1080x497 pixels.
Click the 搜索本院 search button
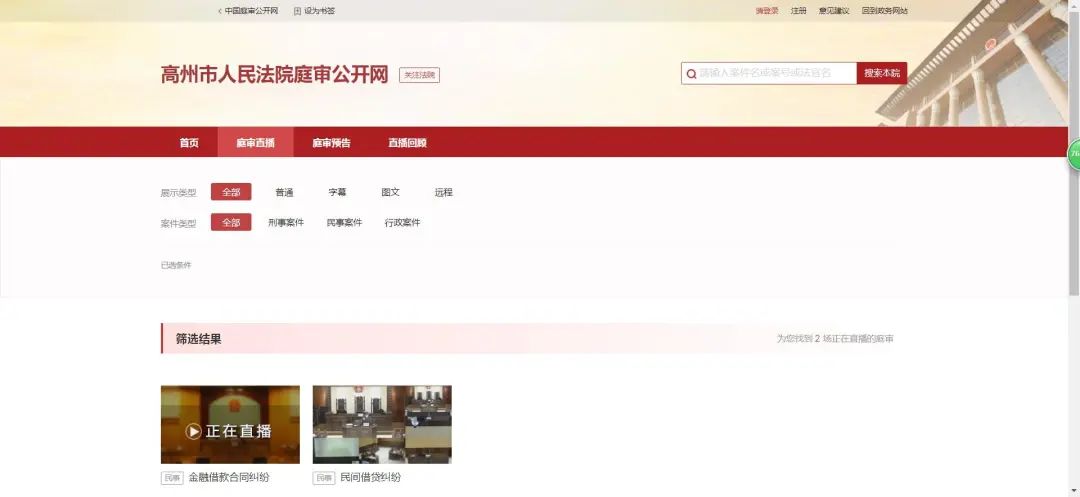882,73
